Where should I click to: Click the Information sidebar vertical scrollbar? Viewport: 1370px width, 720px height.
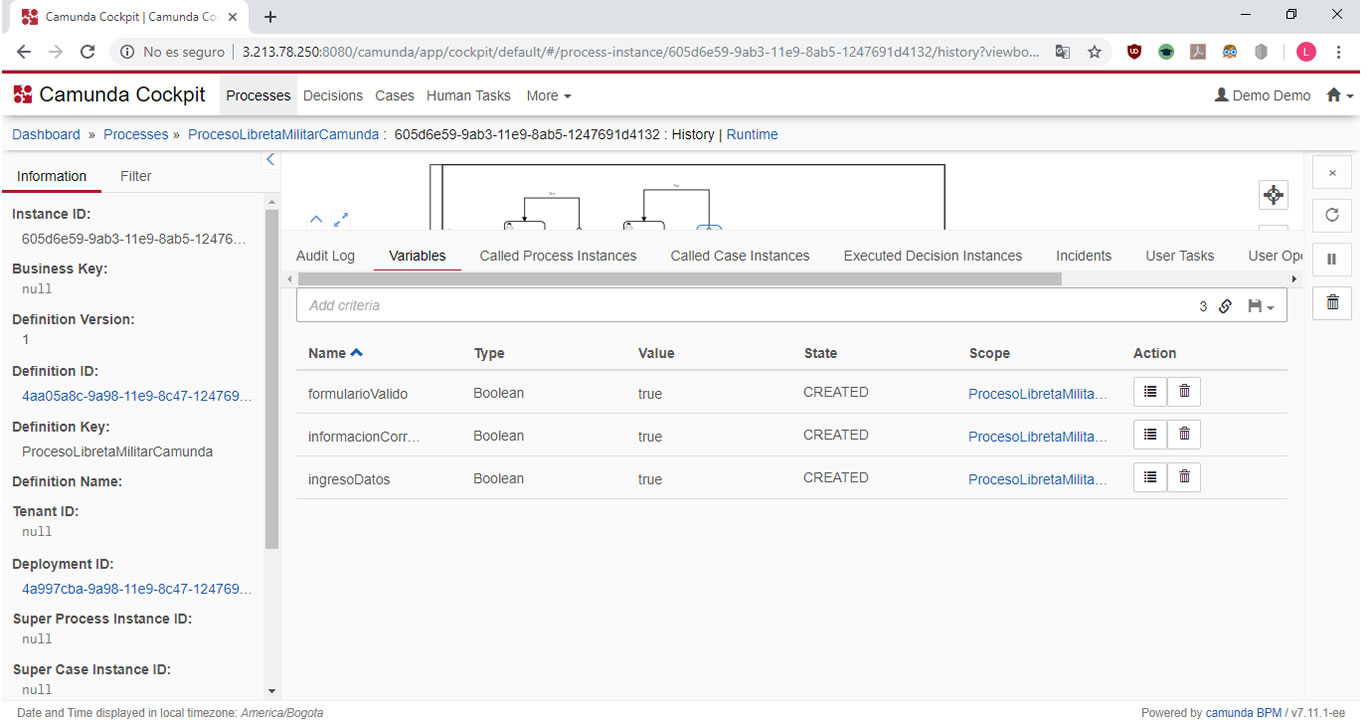(x=272, y=380)
